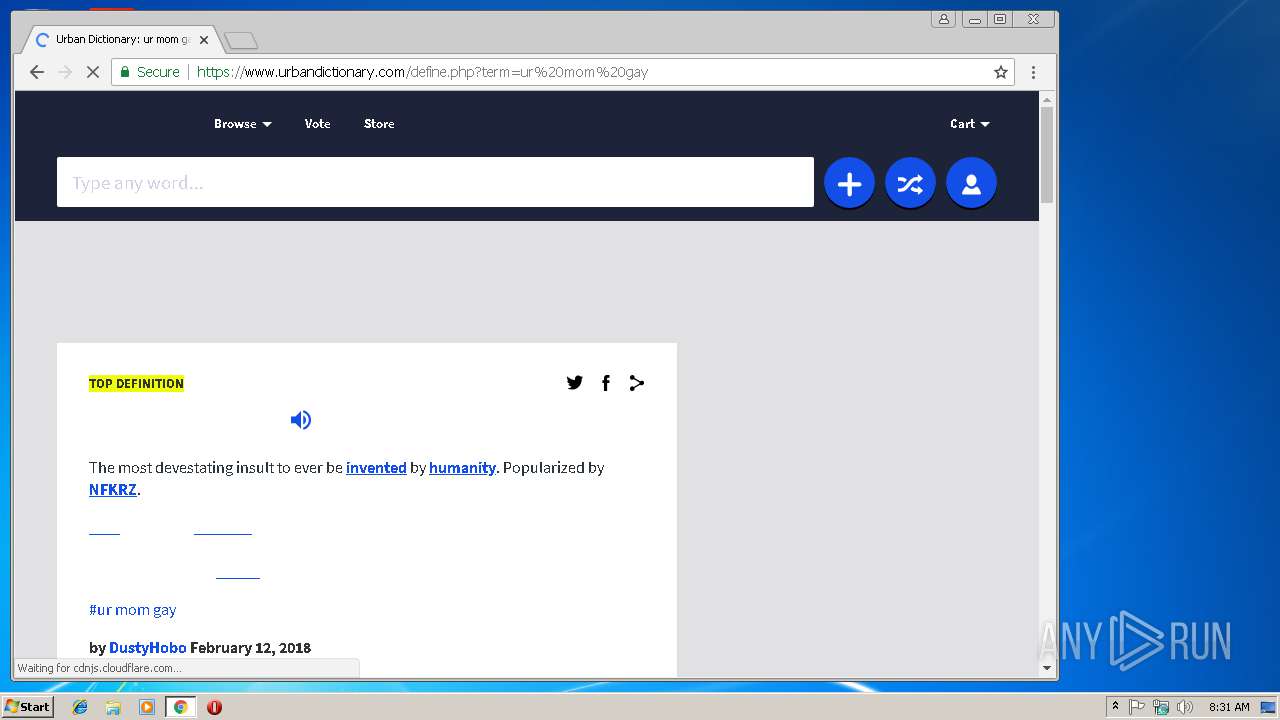Click the Chrome taskbar icon
The image size is (1280, 720).
tap(180, 707)
